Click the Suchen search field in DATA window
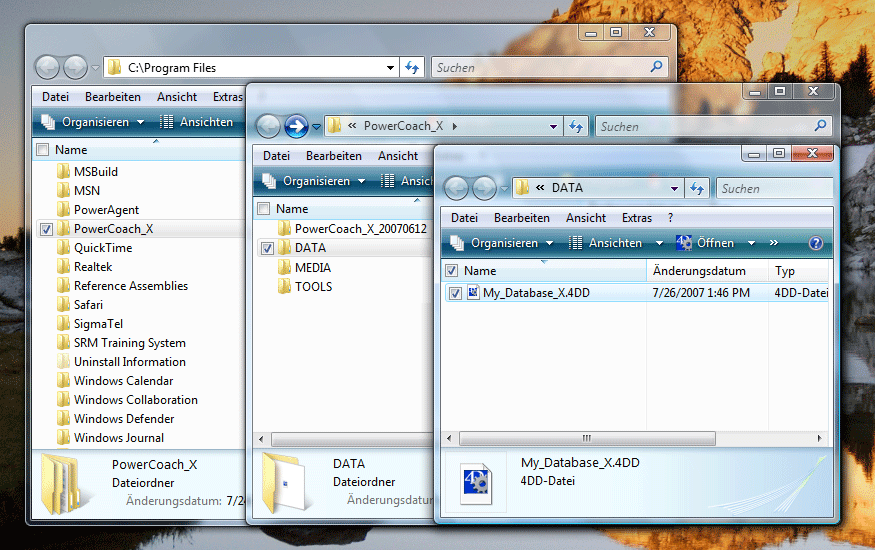Viewport: 875px width, 550px height. pos(775,189)
